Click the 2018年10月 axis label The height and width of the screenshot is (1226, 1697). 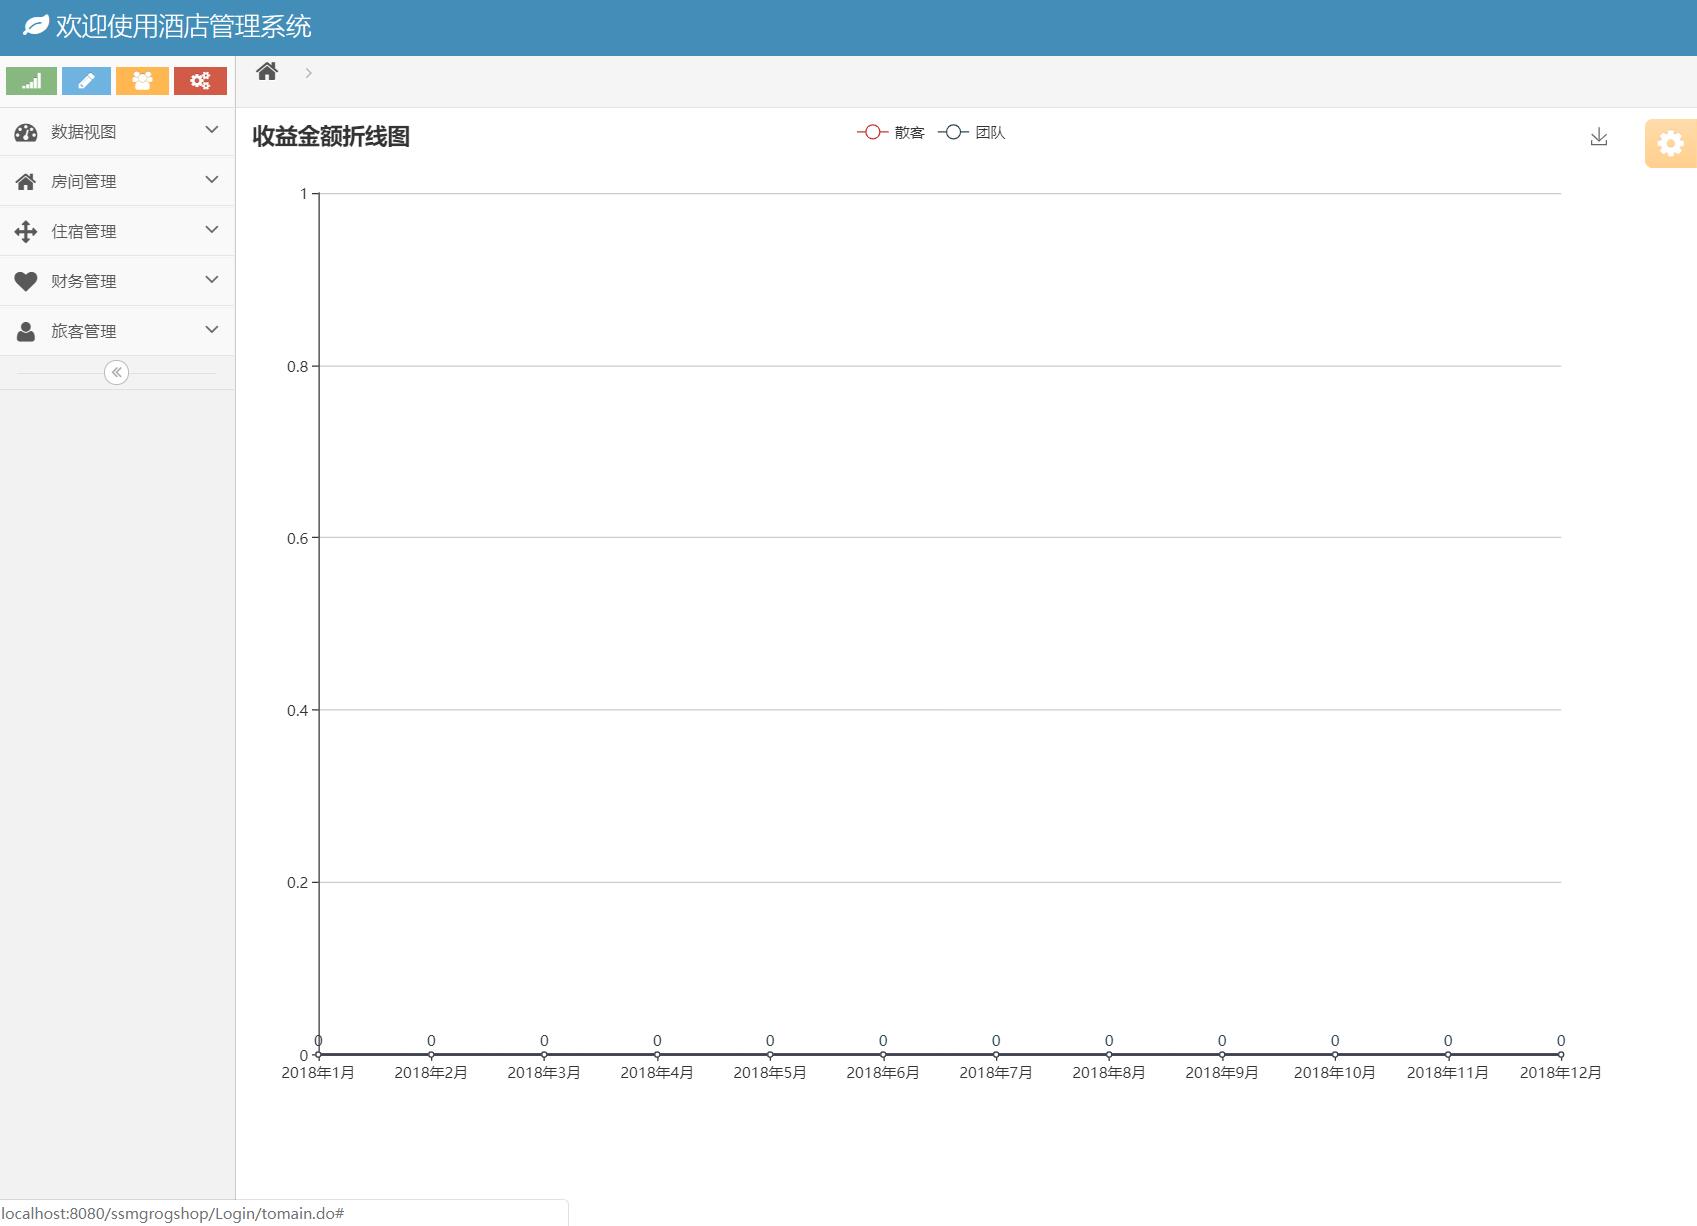click(1335, 1073)
